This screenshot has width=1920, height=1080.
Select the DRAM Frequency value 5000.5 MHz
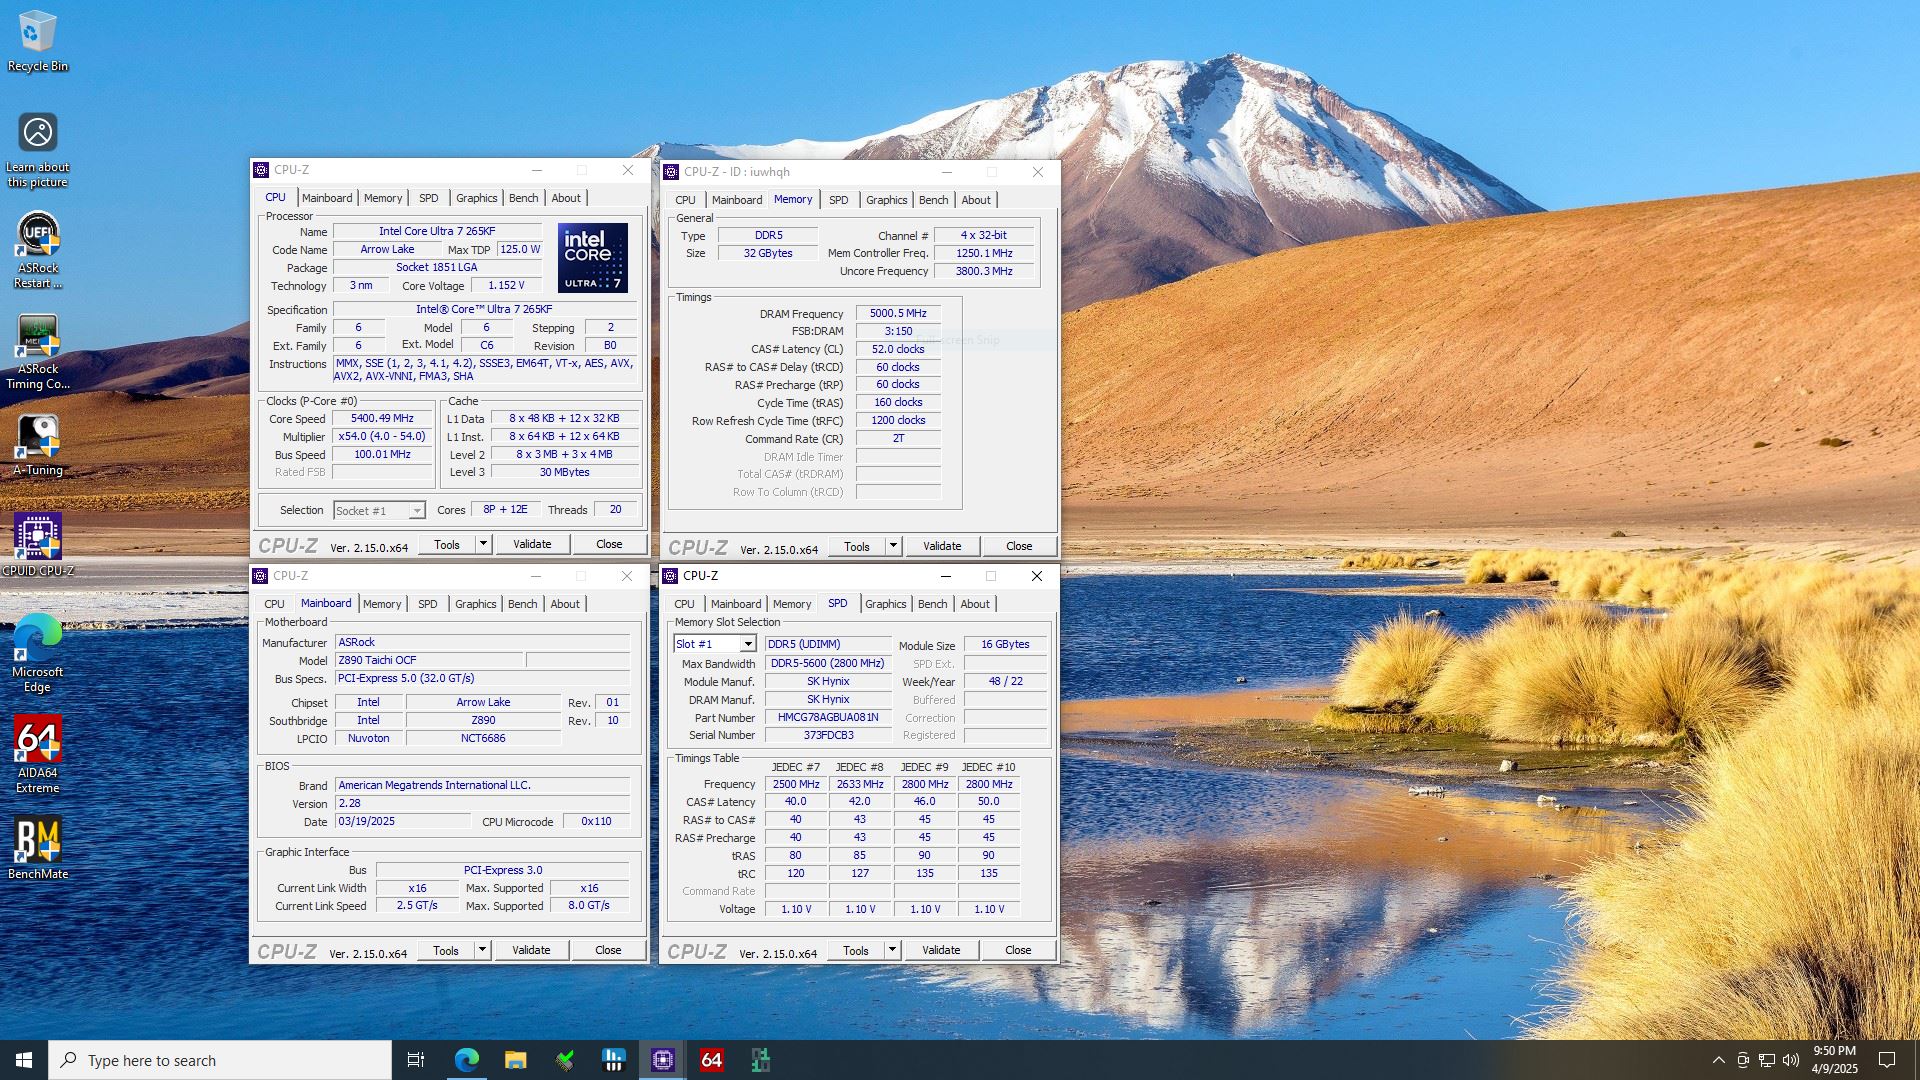tap(898, 313)
